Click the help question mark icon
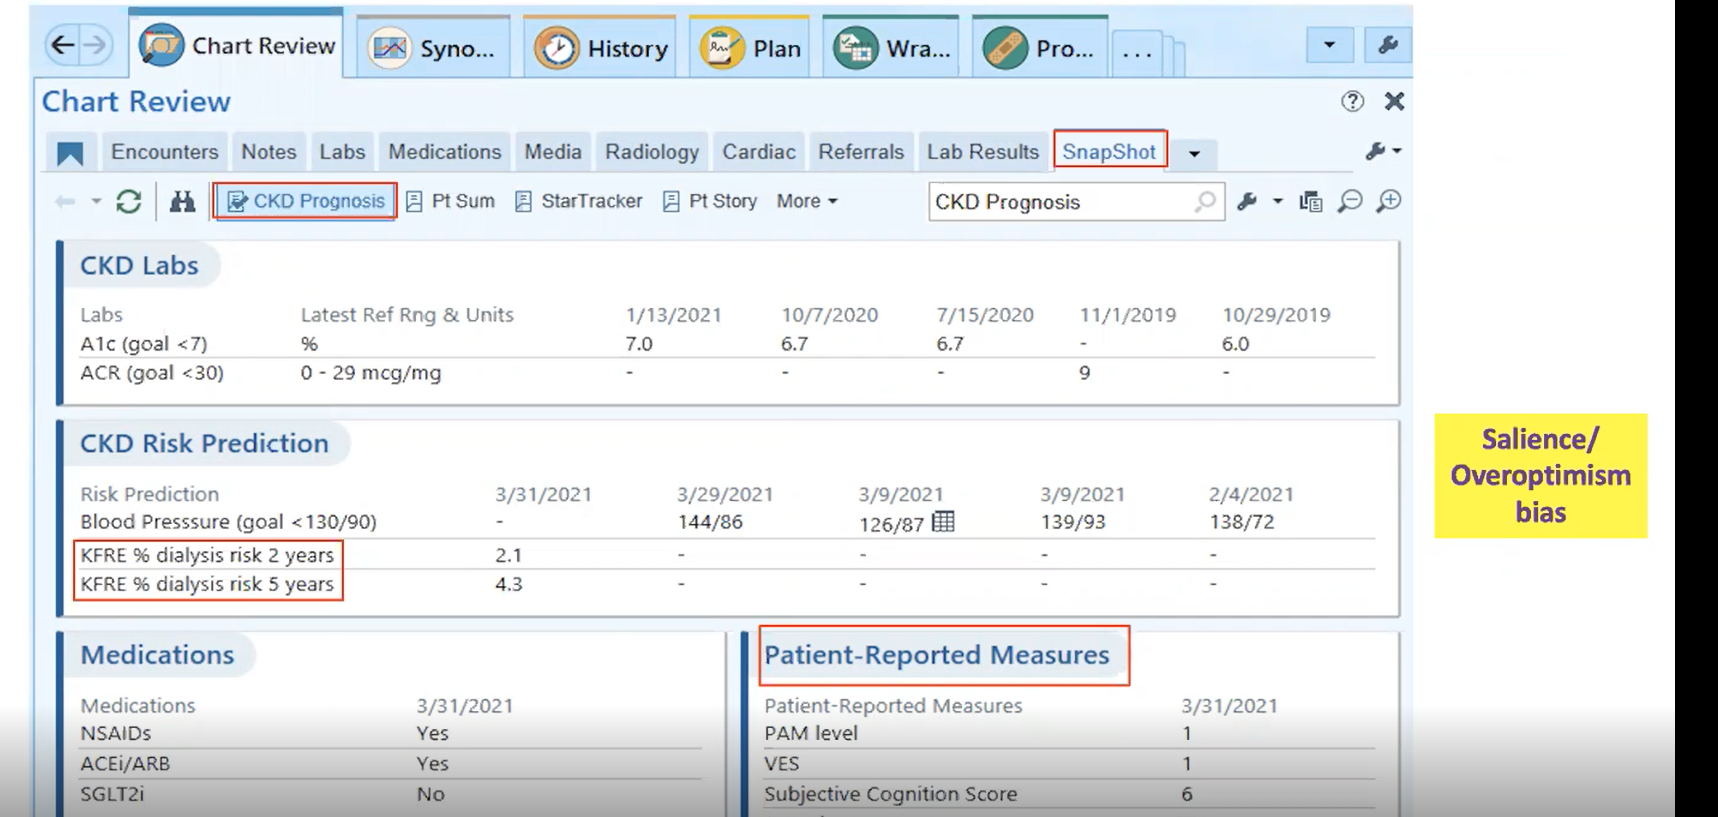The image size is (1718, 817). coord(1352,101)
